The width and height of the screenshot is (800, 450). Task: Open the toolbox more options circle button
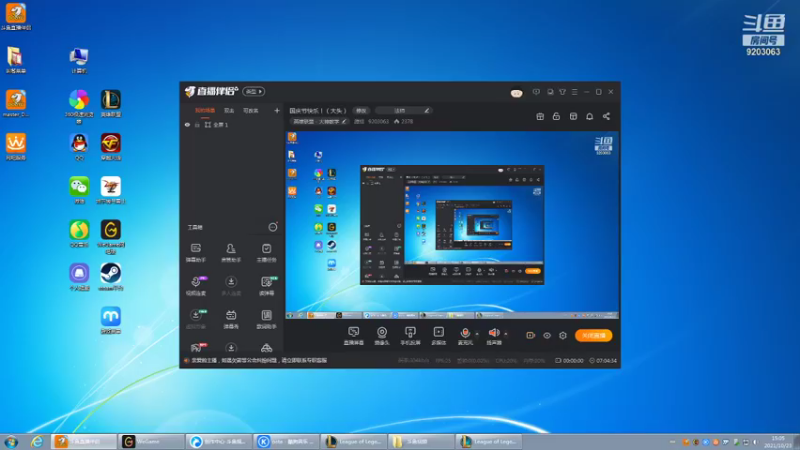tap(273, 227)
